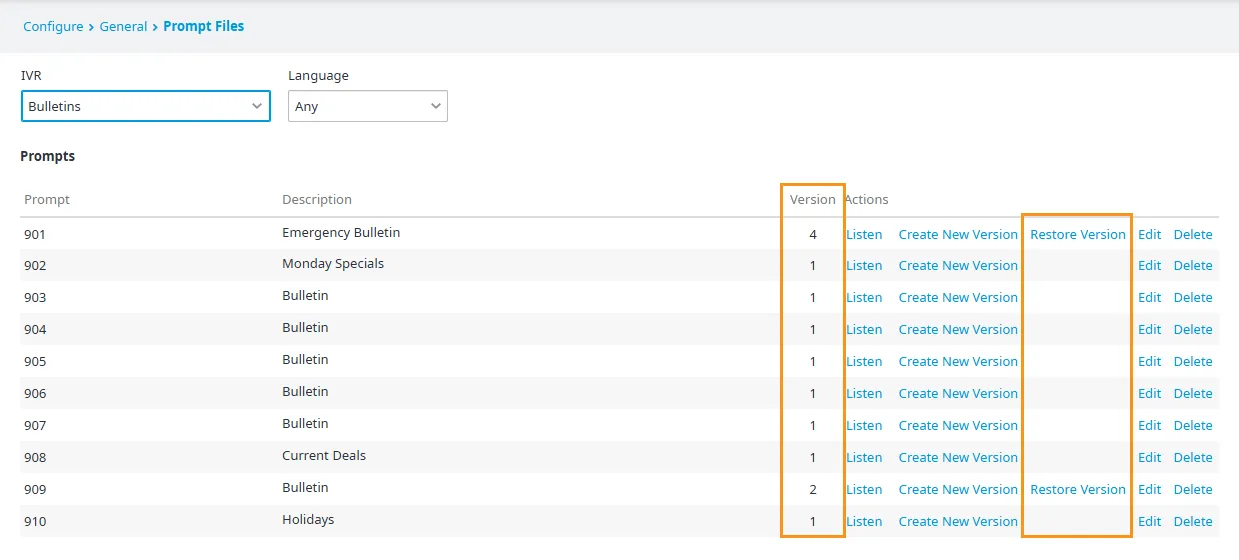The width and height of the screenshot is (1239, 560).
Task: Edit prompt 909
Action: [1150, 490]
